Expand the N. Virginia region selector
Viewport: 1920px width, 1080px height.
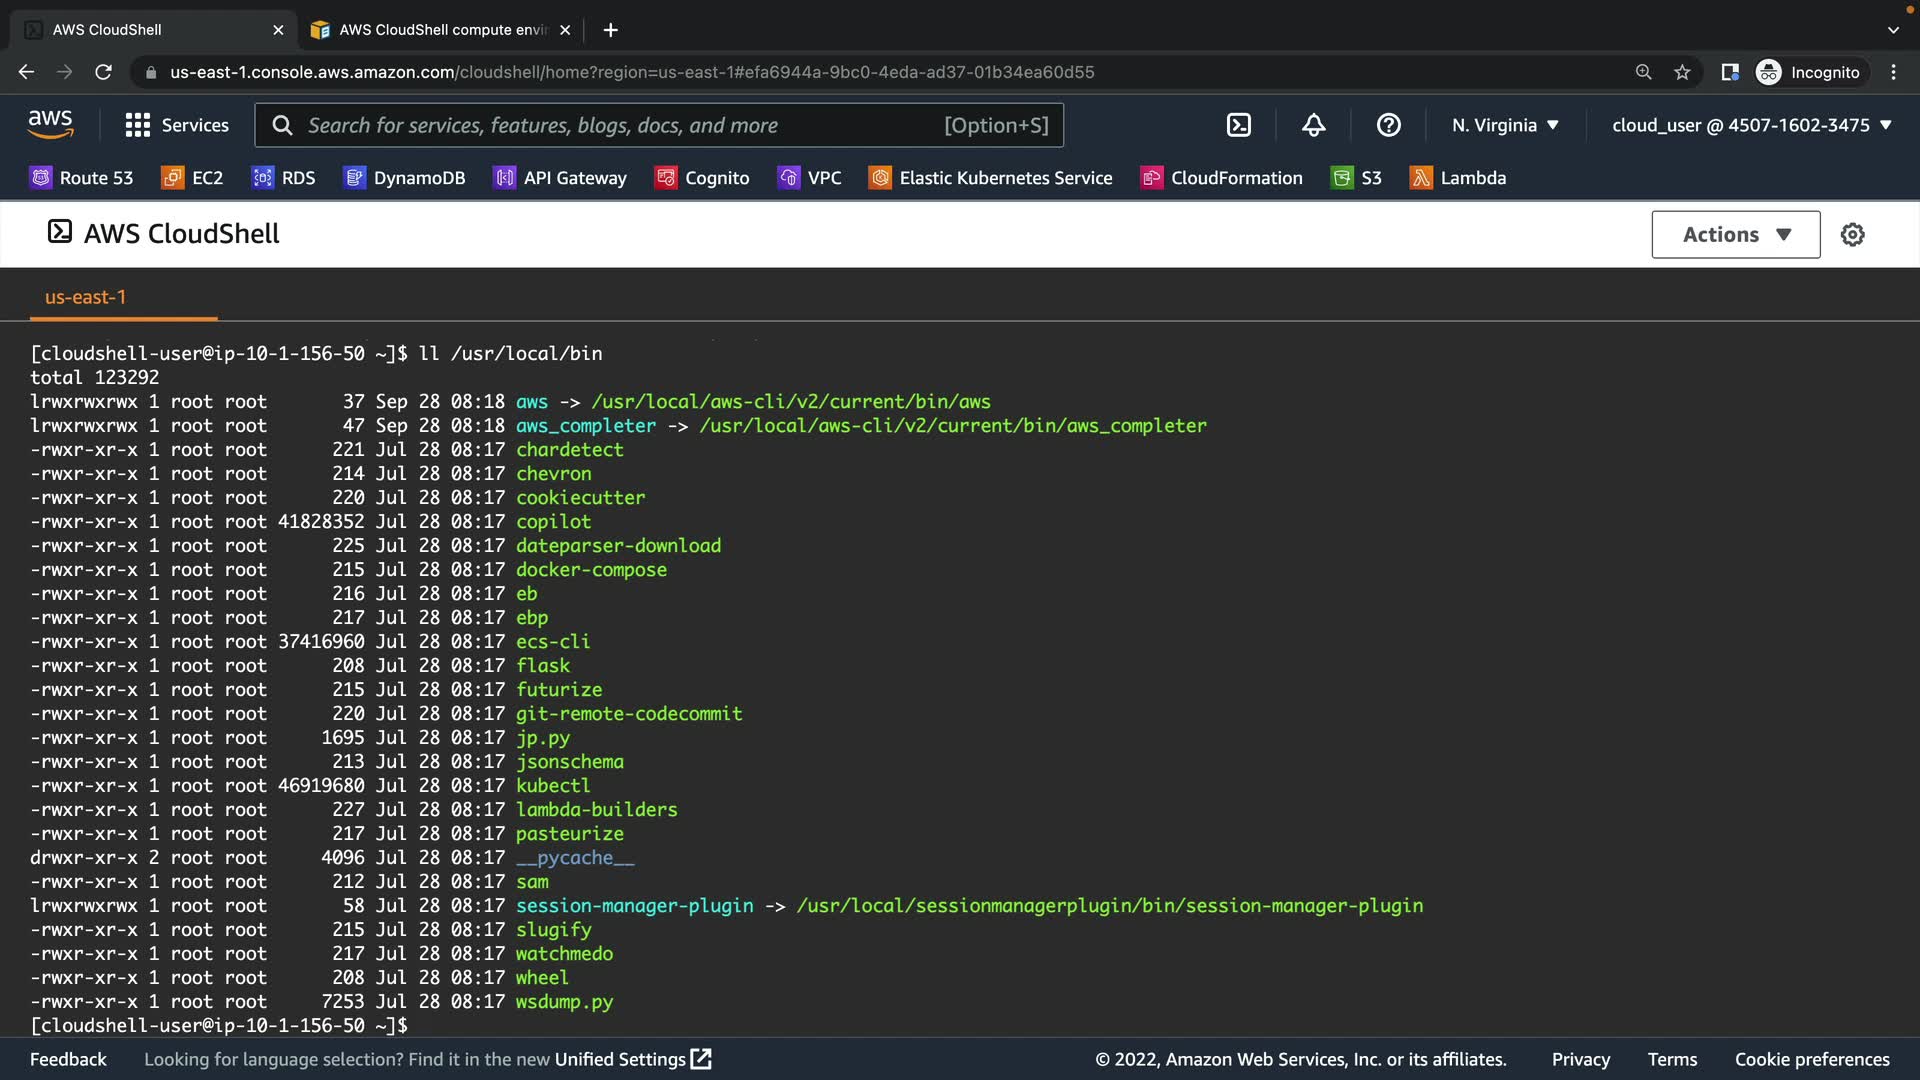(1505, 125)
